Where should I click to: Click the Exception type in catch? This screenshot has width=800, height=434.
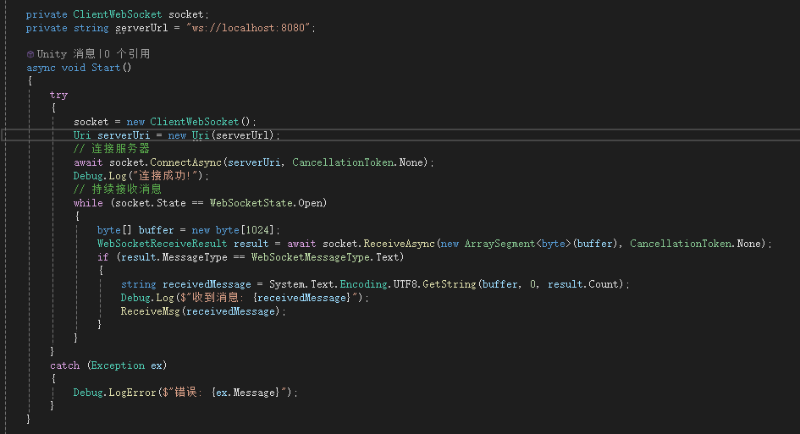coord(117,366)
